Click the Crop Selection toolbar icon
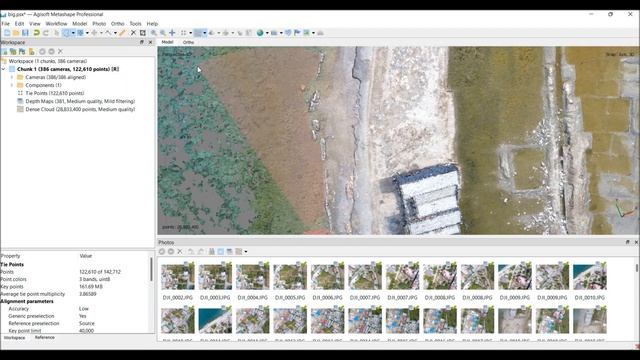This screenshot has height=360, width=640. (x=142, y=33)
